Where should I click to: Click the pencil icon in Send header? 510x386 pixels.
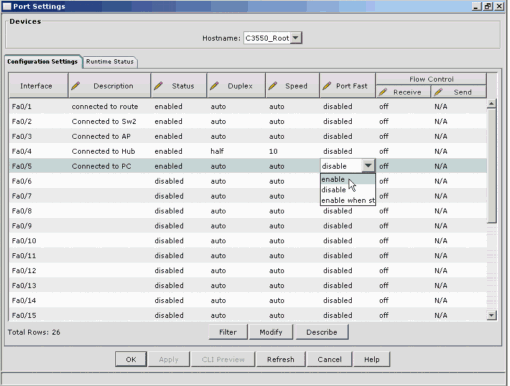pyautogui.click(x=438, y=92)
